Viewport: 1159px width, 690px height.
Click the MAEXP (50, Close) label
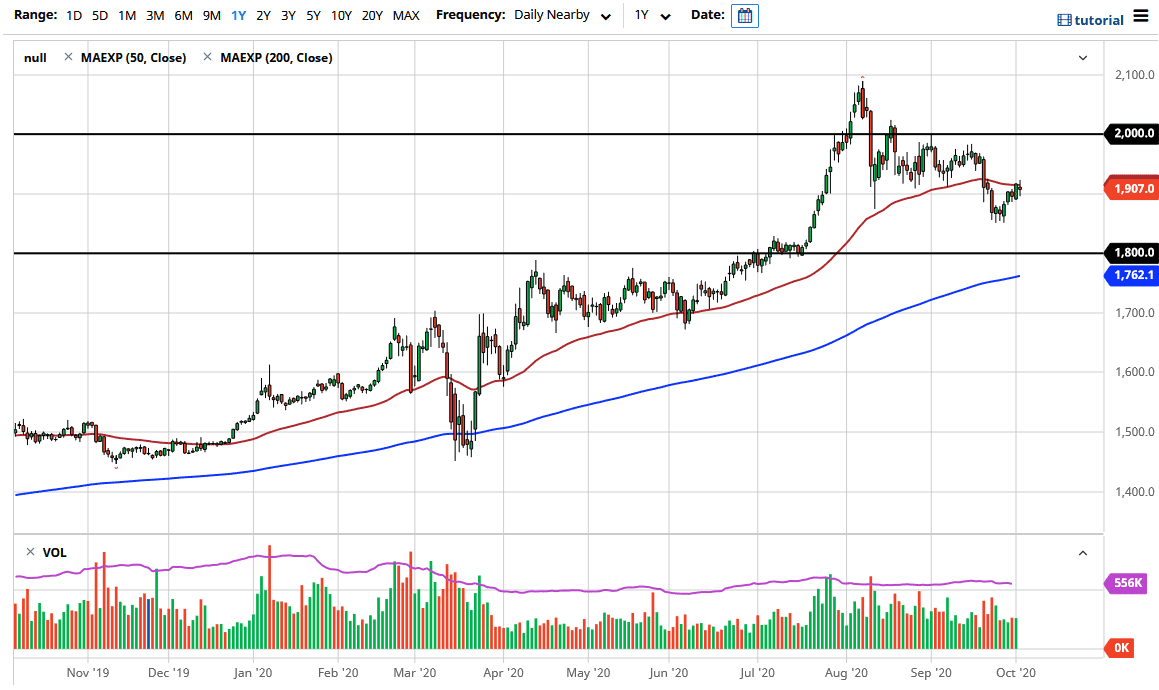(x=133, y=58)
